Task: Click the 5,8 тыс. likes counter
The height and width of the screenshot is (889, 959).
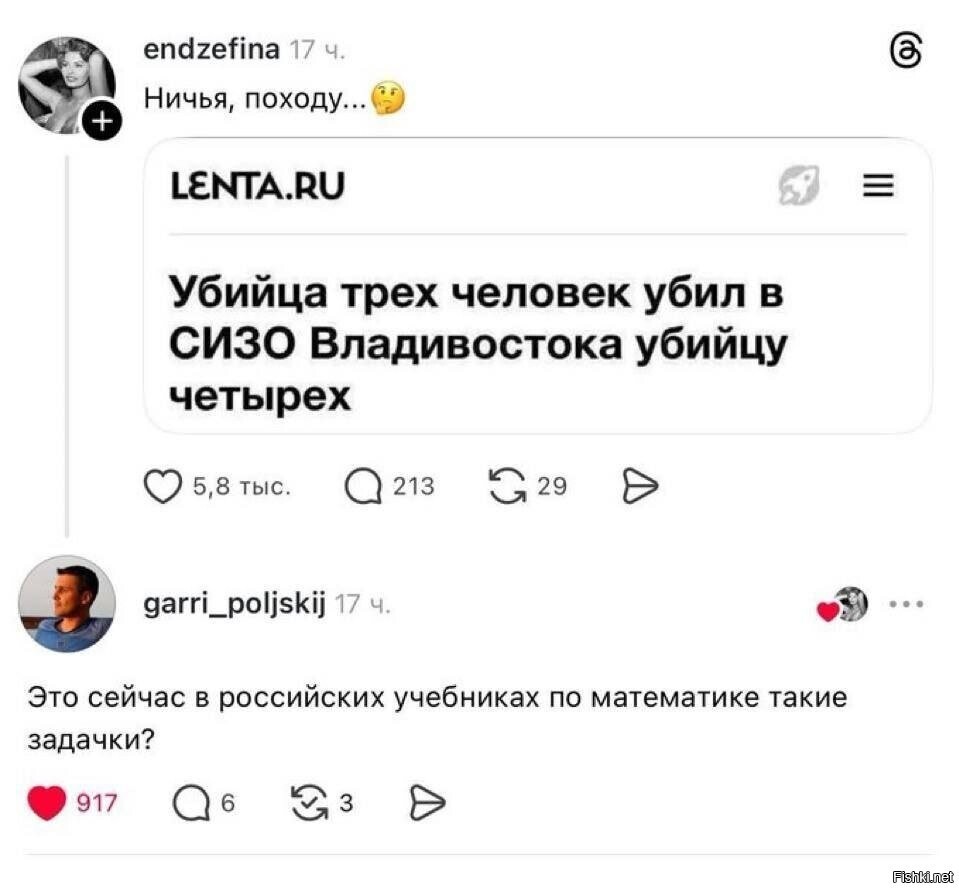Action: click(x=240, y=487)
